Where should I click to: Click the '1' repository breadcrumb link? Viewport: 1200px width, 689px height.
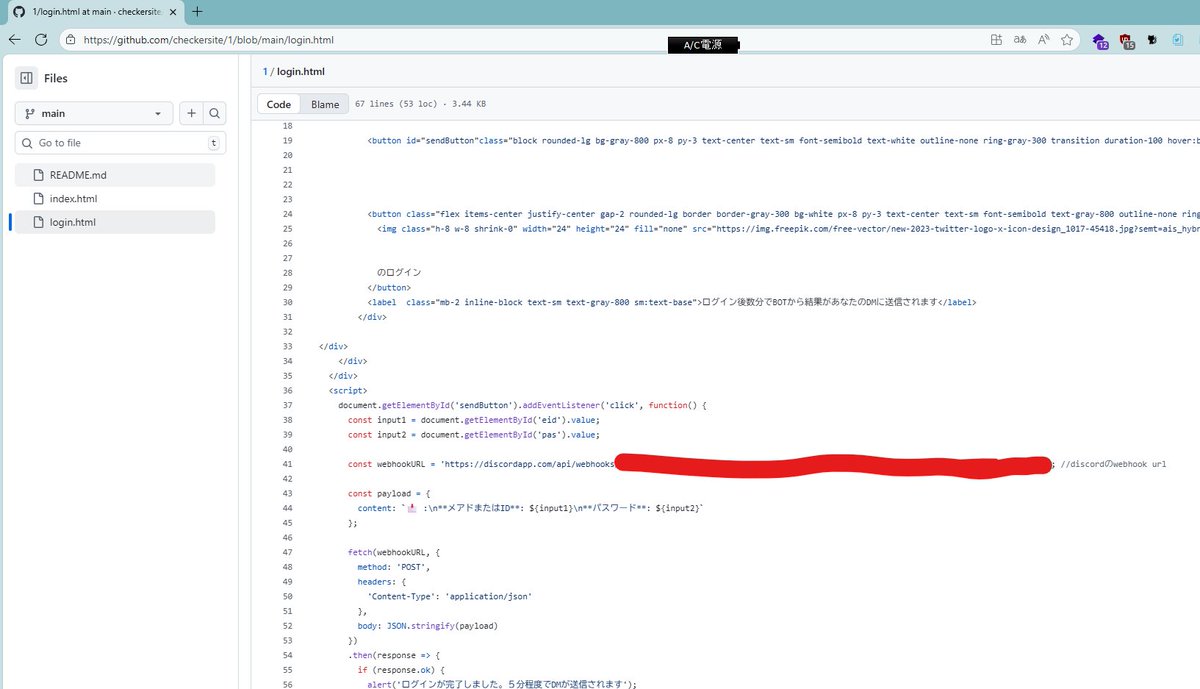pos(265,72)
